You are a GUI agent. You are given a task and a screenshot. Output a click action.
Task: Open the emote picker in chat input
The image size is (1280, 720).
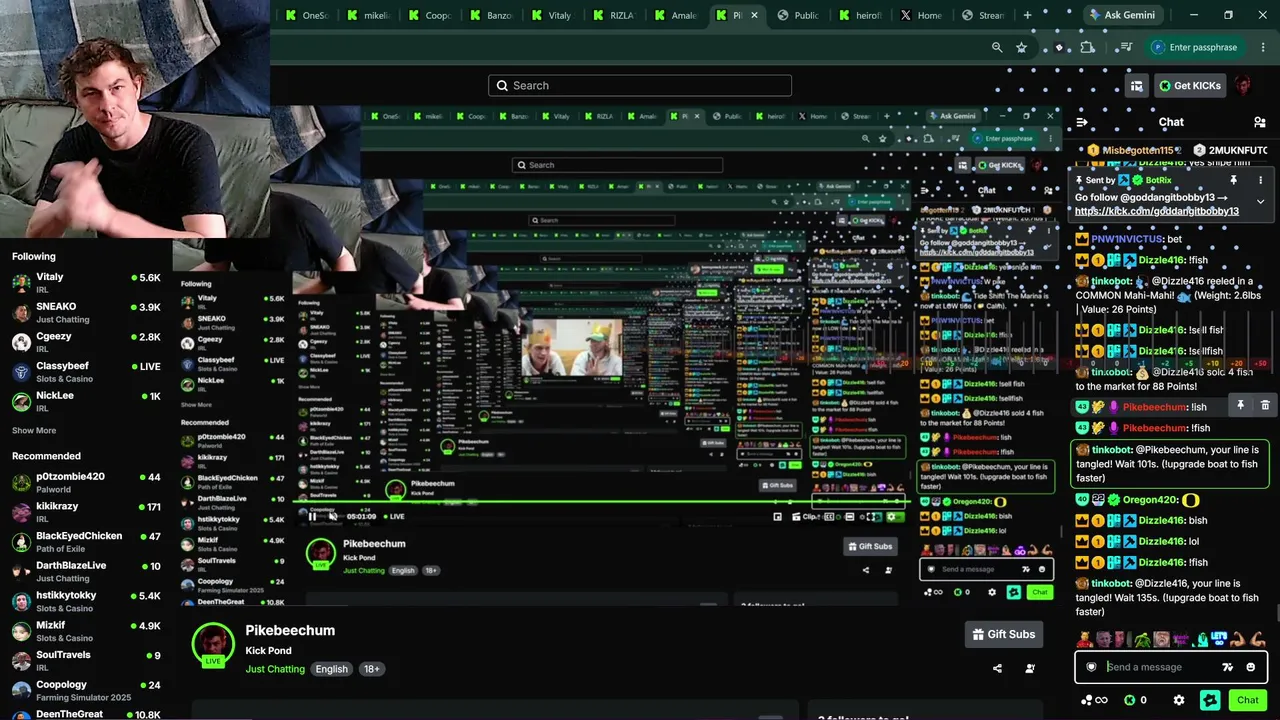pyautogui.click(x=1251, y=667)
